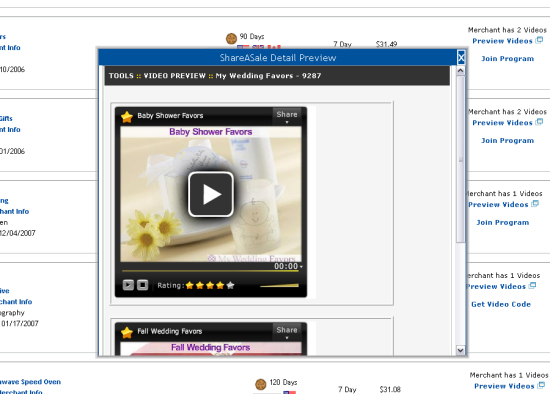Screen dimensions: 550x394
Task: Adjust the volume slider in the video player
Action: [279, 286]
